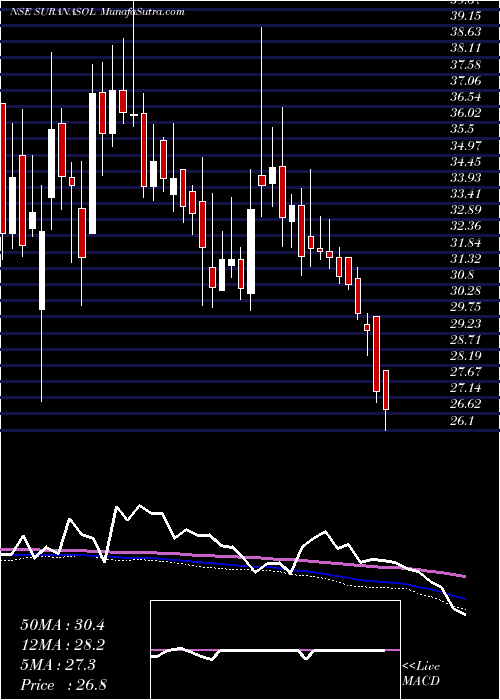Click the 12MA : 28.2 readout
Screen dimensions: 500x700
pos(62,645)
